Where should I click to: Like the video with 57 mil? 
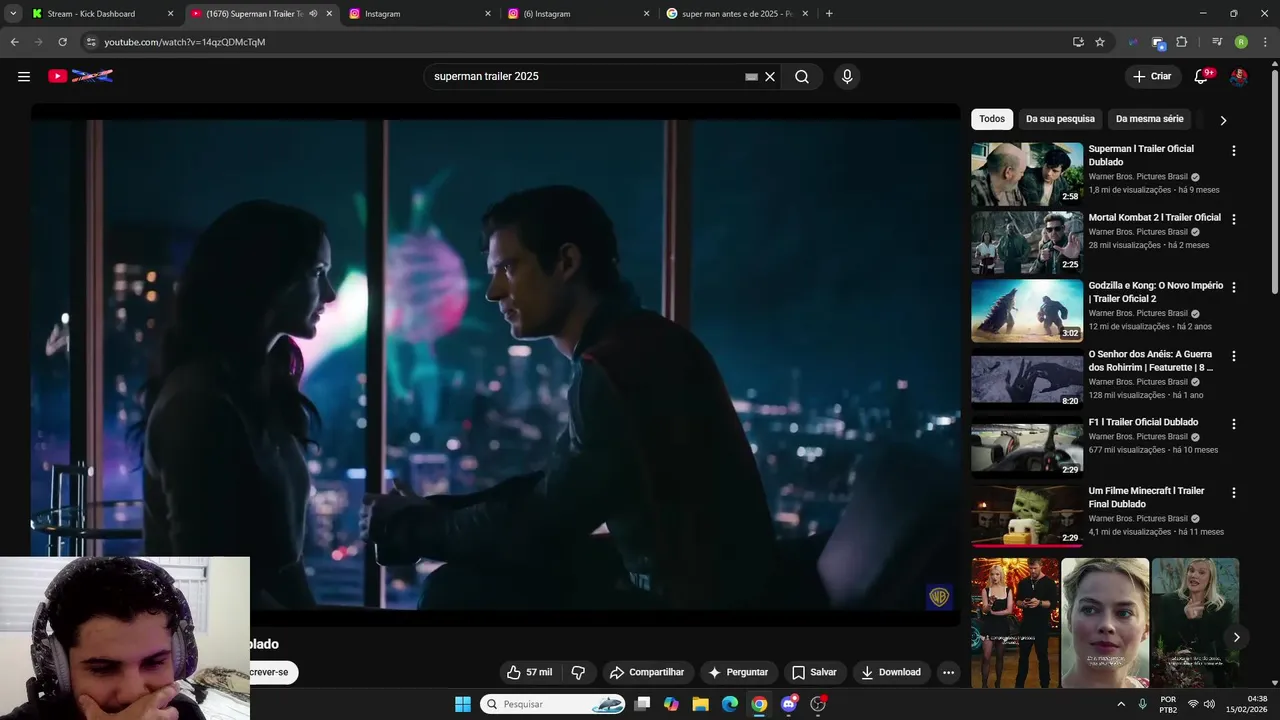[529, 672]
